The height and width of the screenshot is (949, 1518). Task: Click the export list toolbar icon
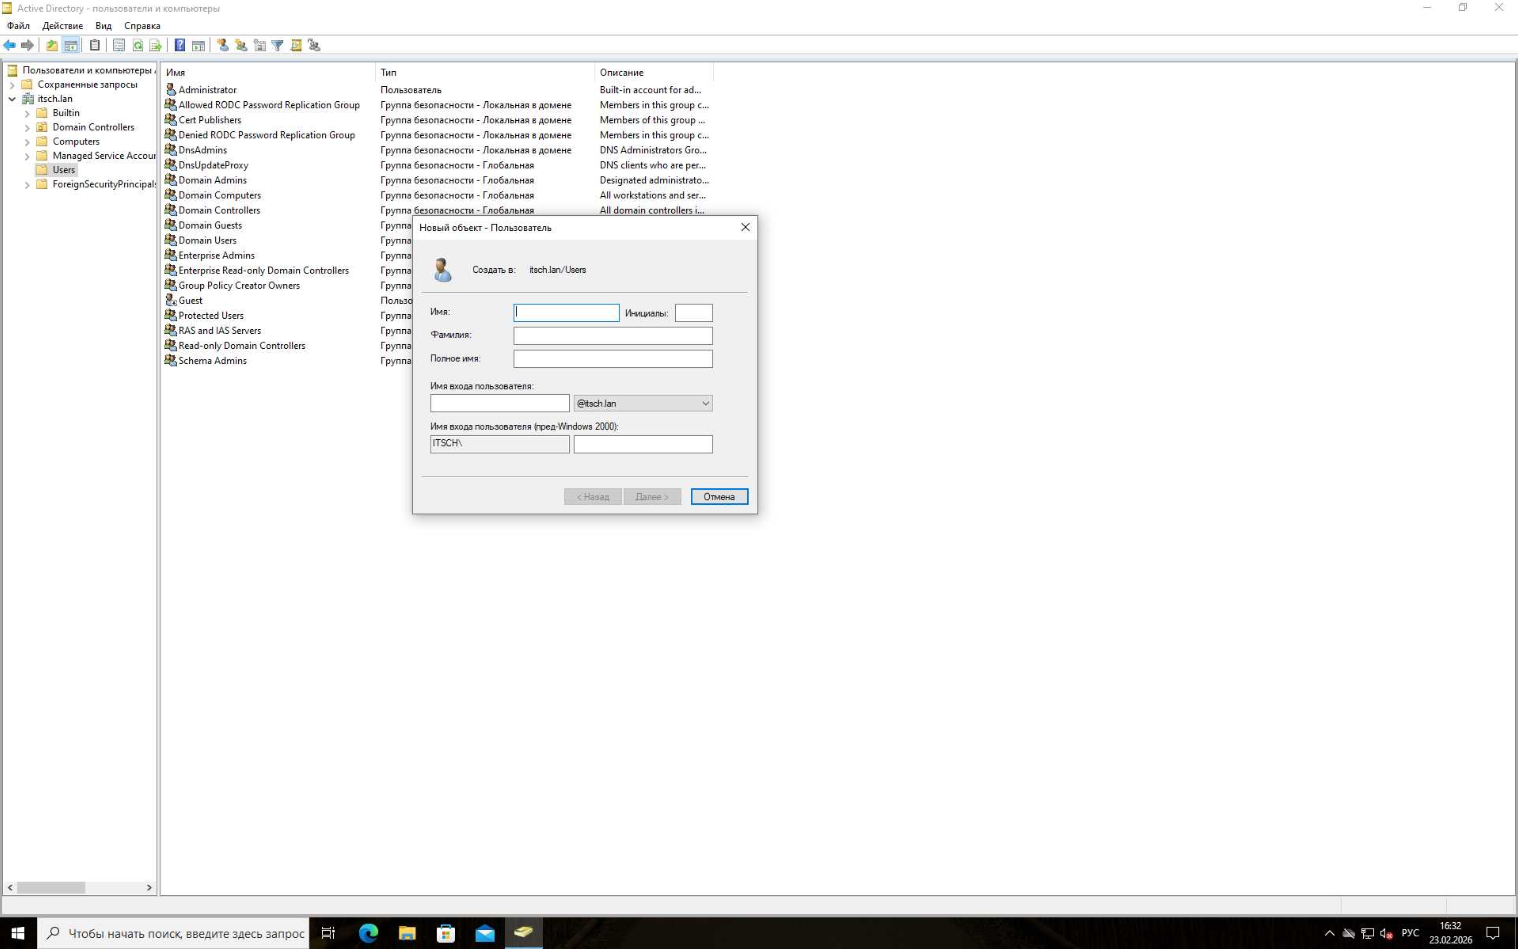[x=156, y=45]
